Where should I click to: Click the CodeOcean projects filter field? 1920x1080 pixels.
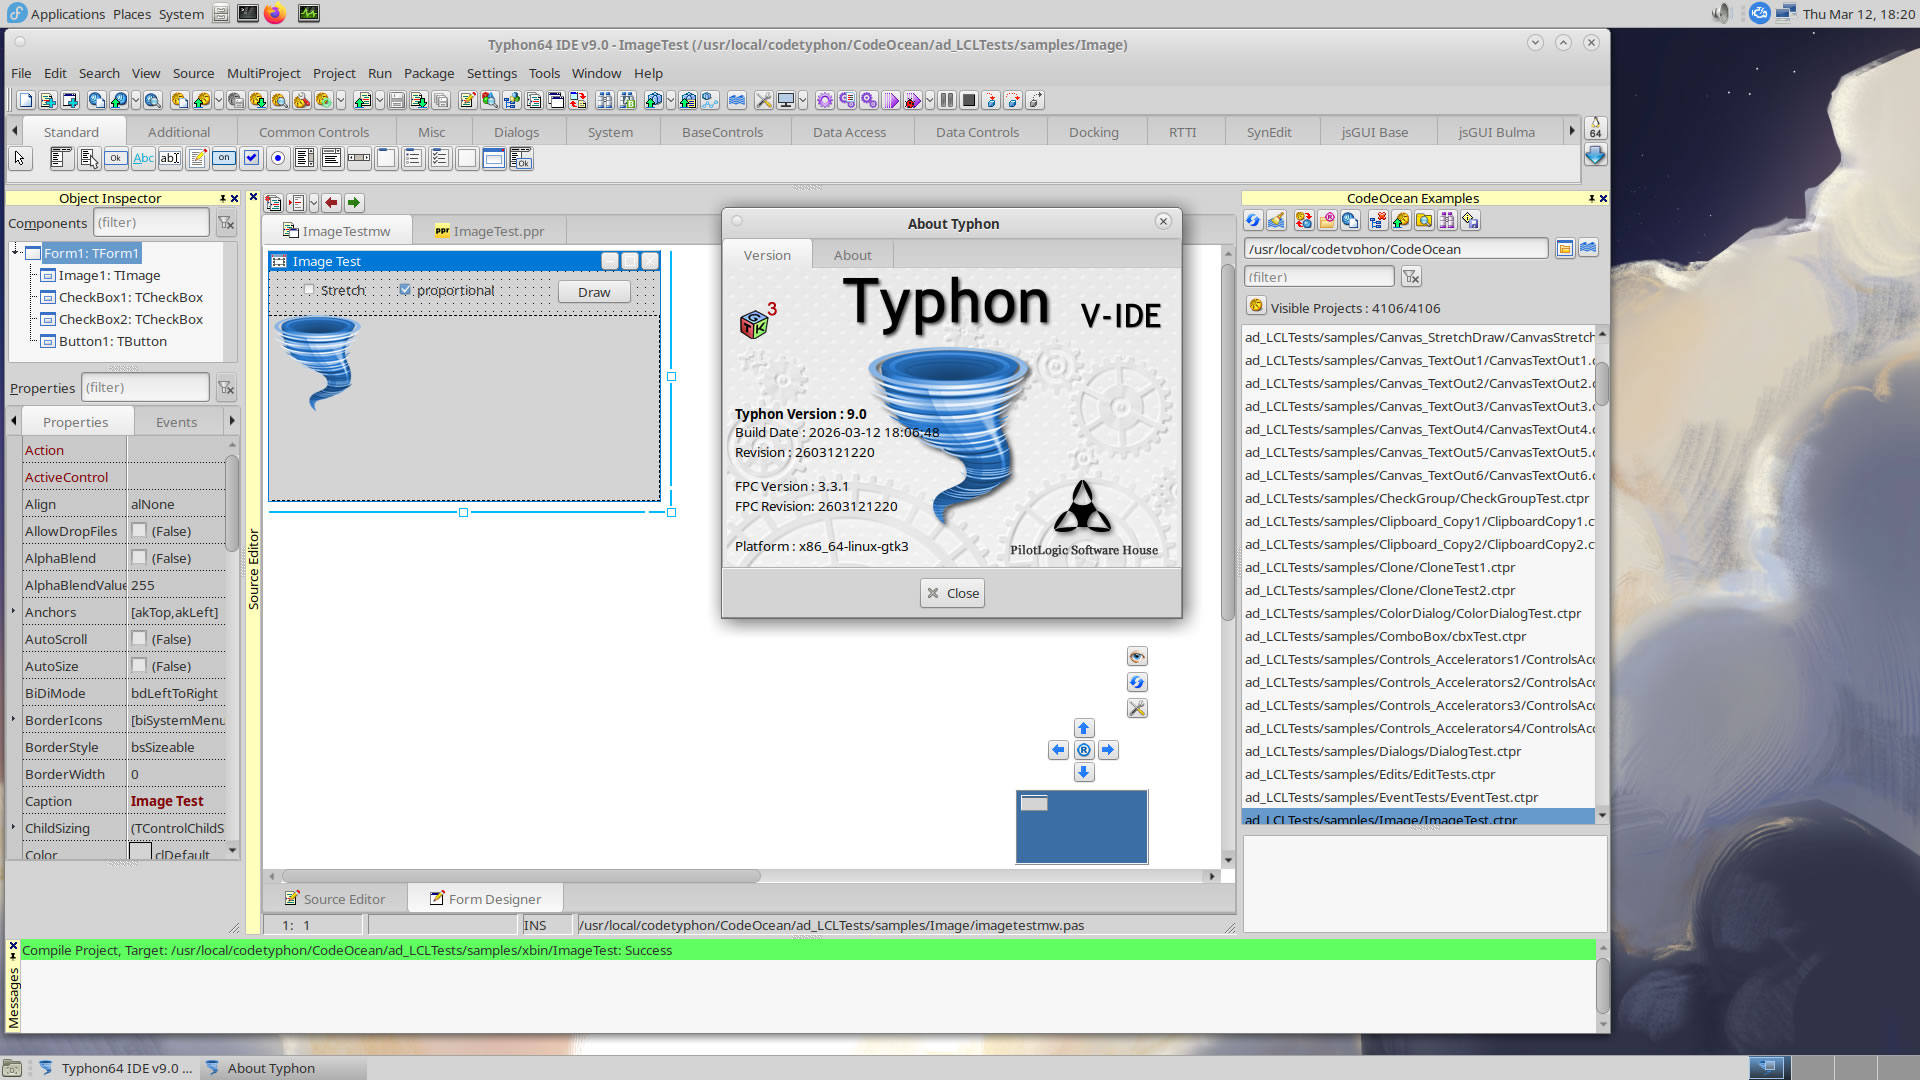pos(1318,277)
